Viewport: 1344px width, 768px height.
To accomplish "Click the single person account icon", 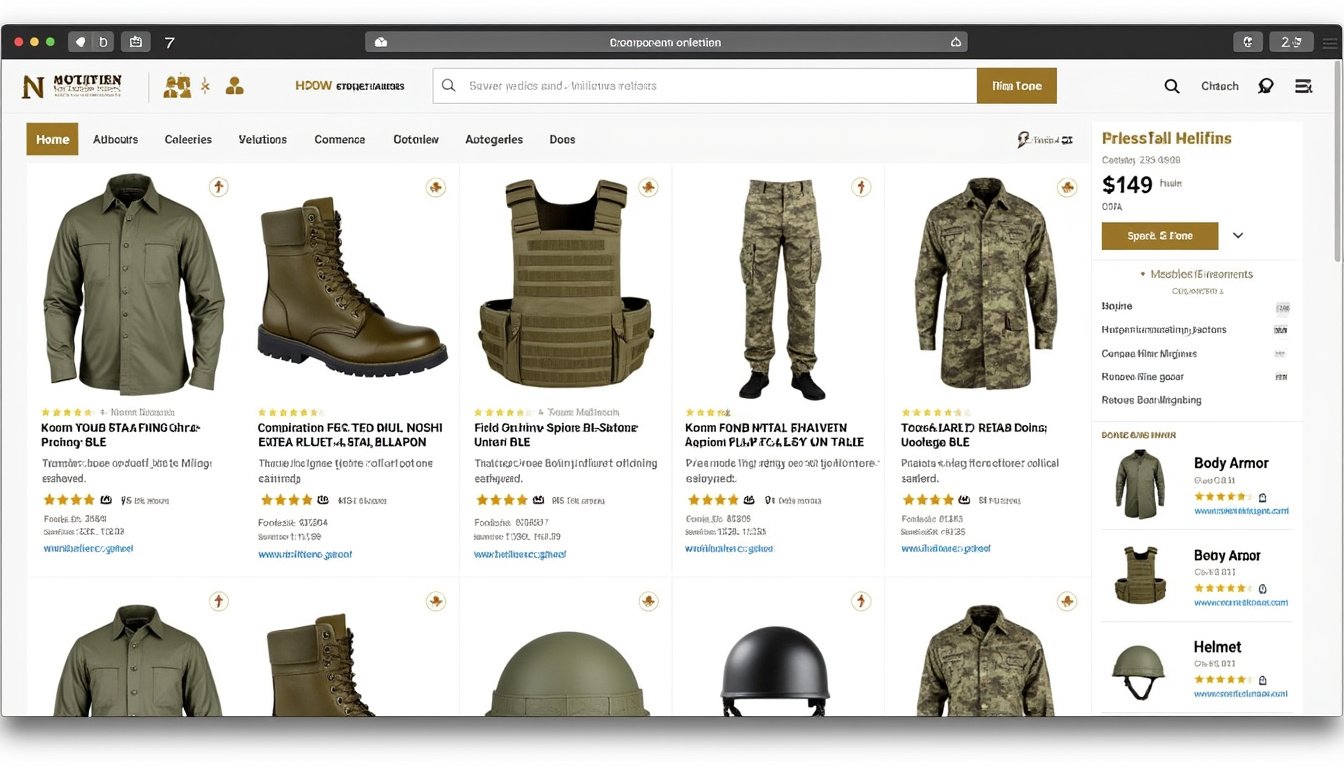I will click(234, 86).
